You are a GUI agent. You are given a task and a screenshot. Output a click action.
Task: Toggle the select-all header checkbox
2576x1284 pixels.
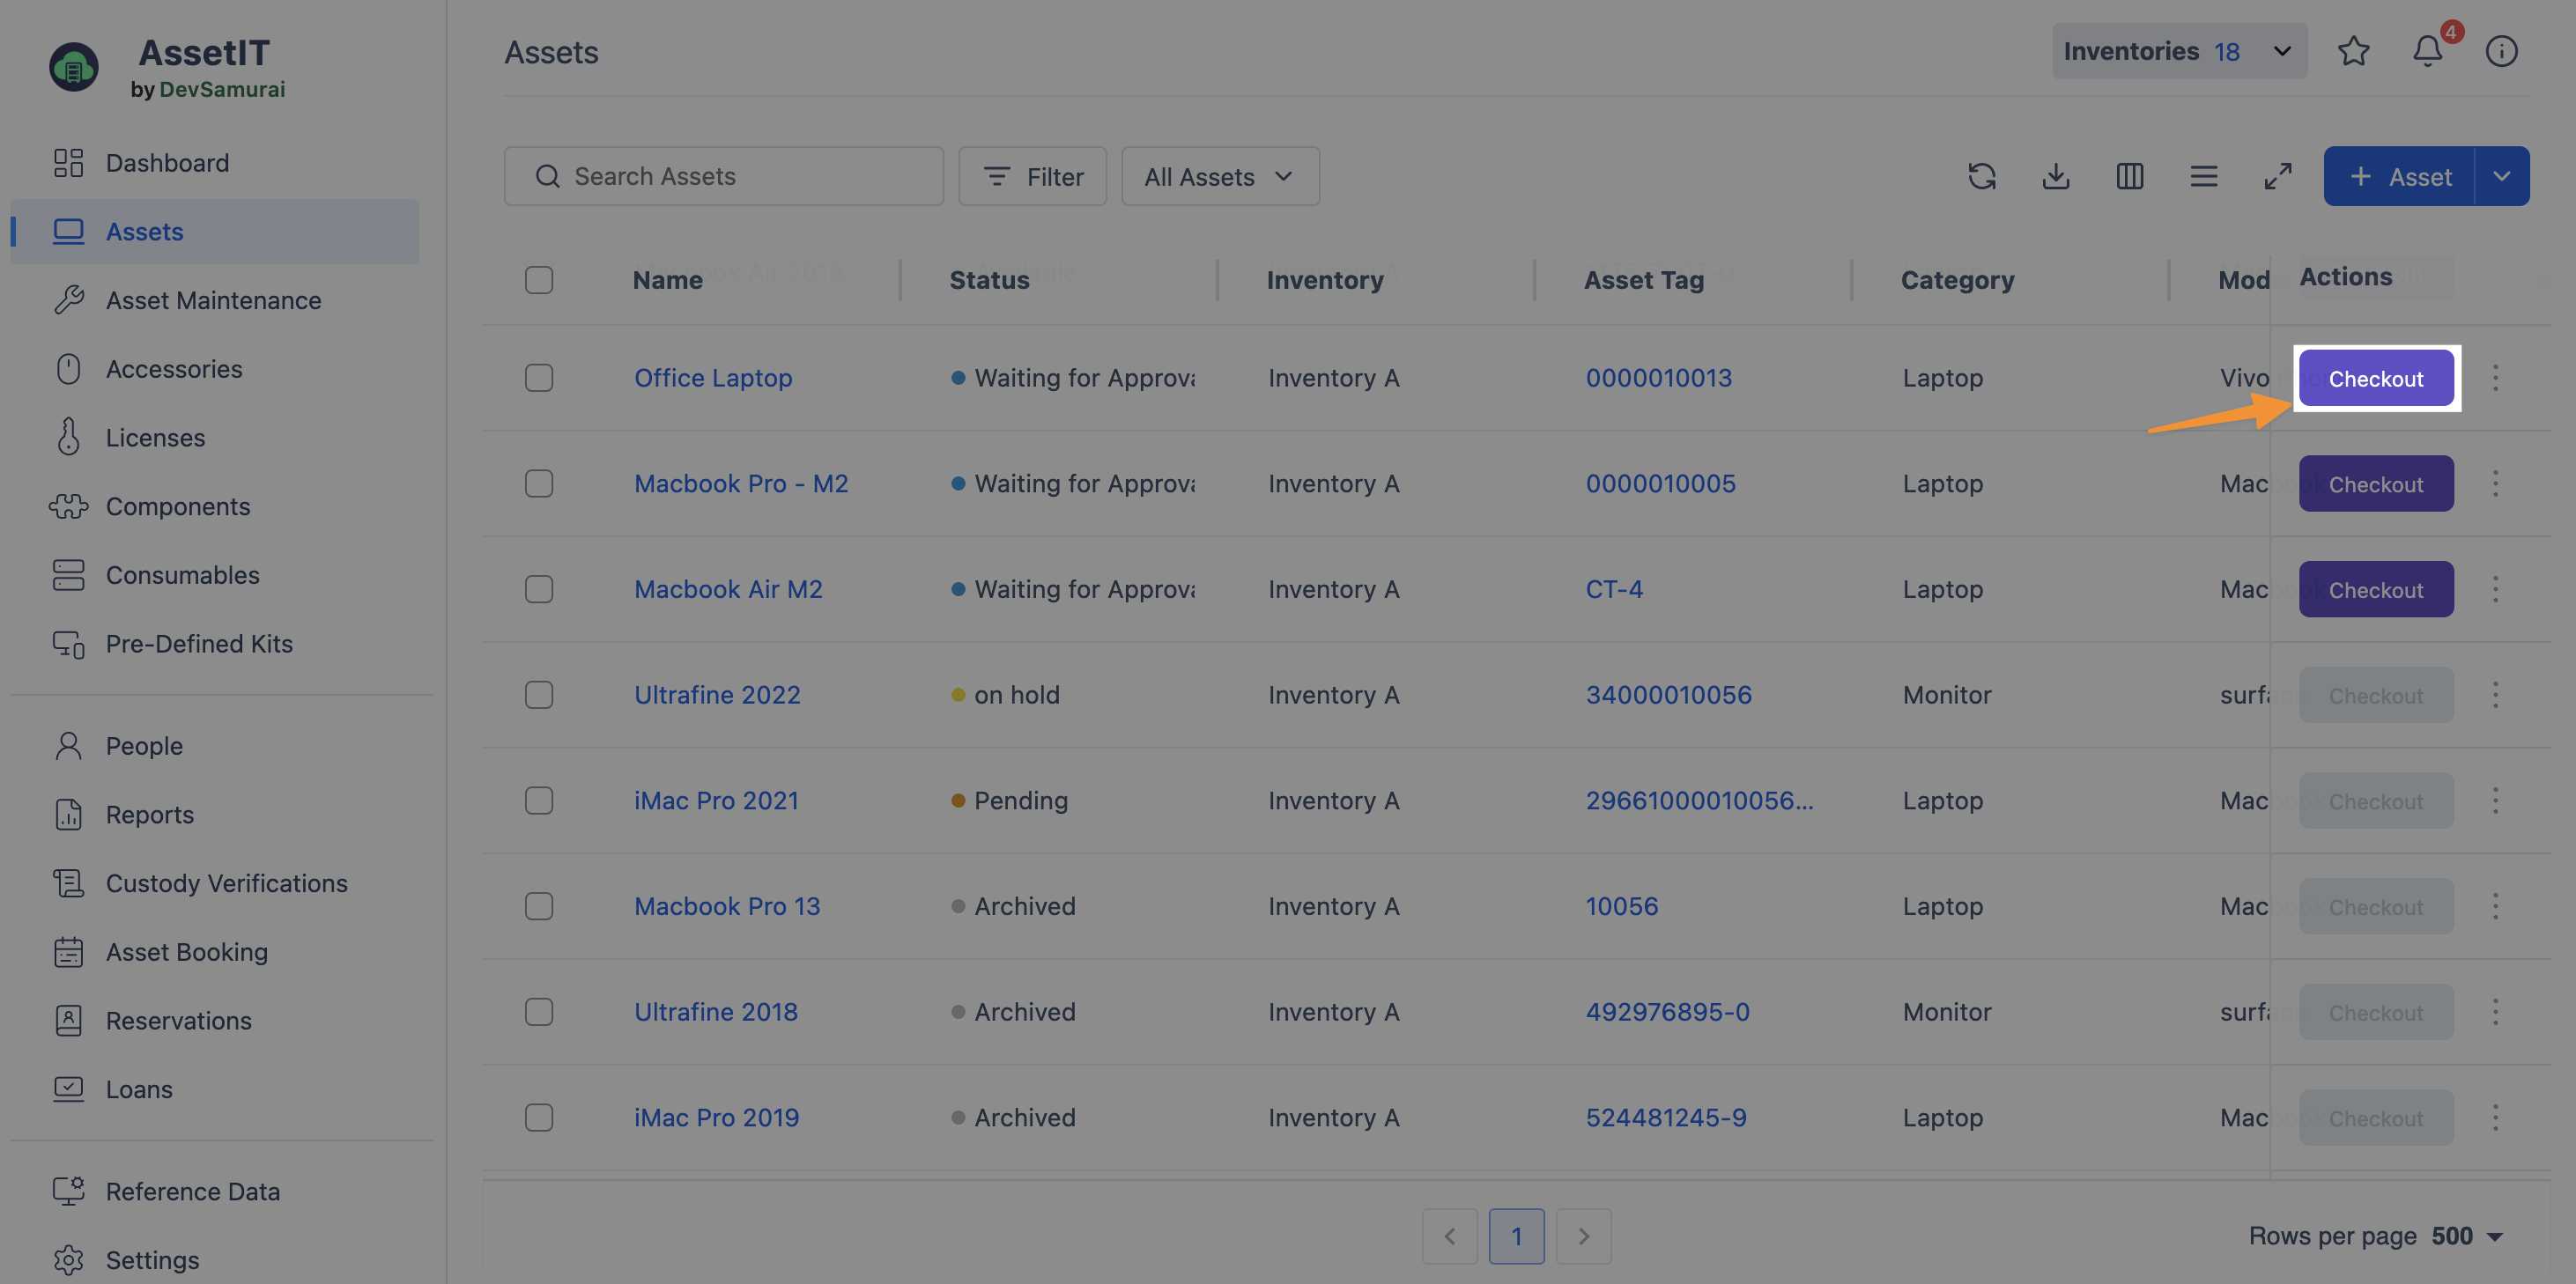[x=539, y=280]
